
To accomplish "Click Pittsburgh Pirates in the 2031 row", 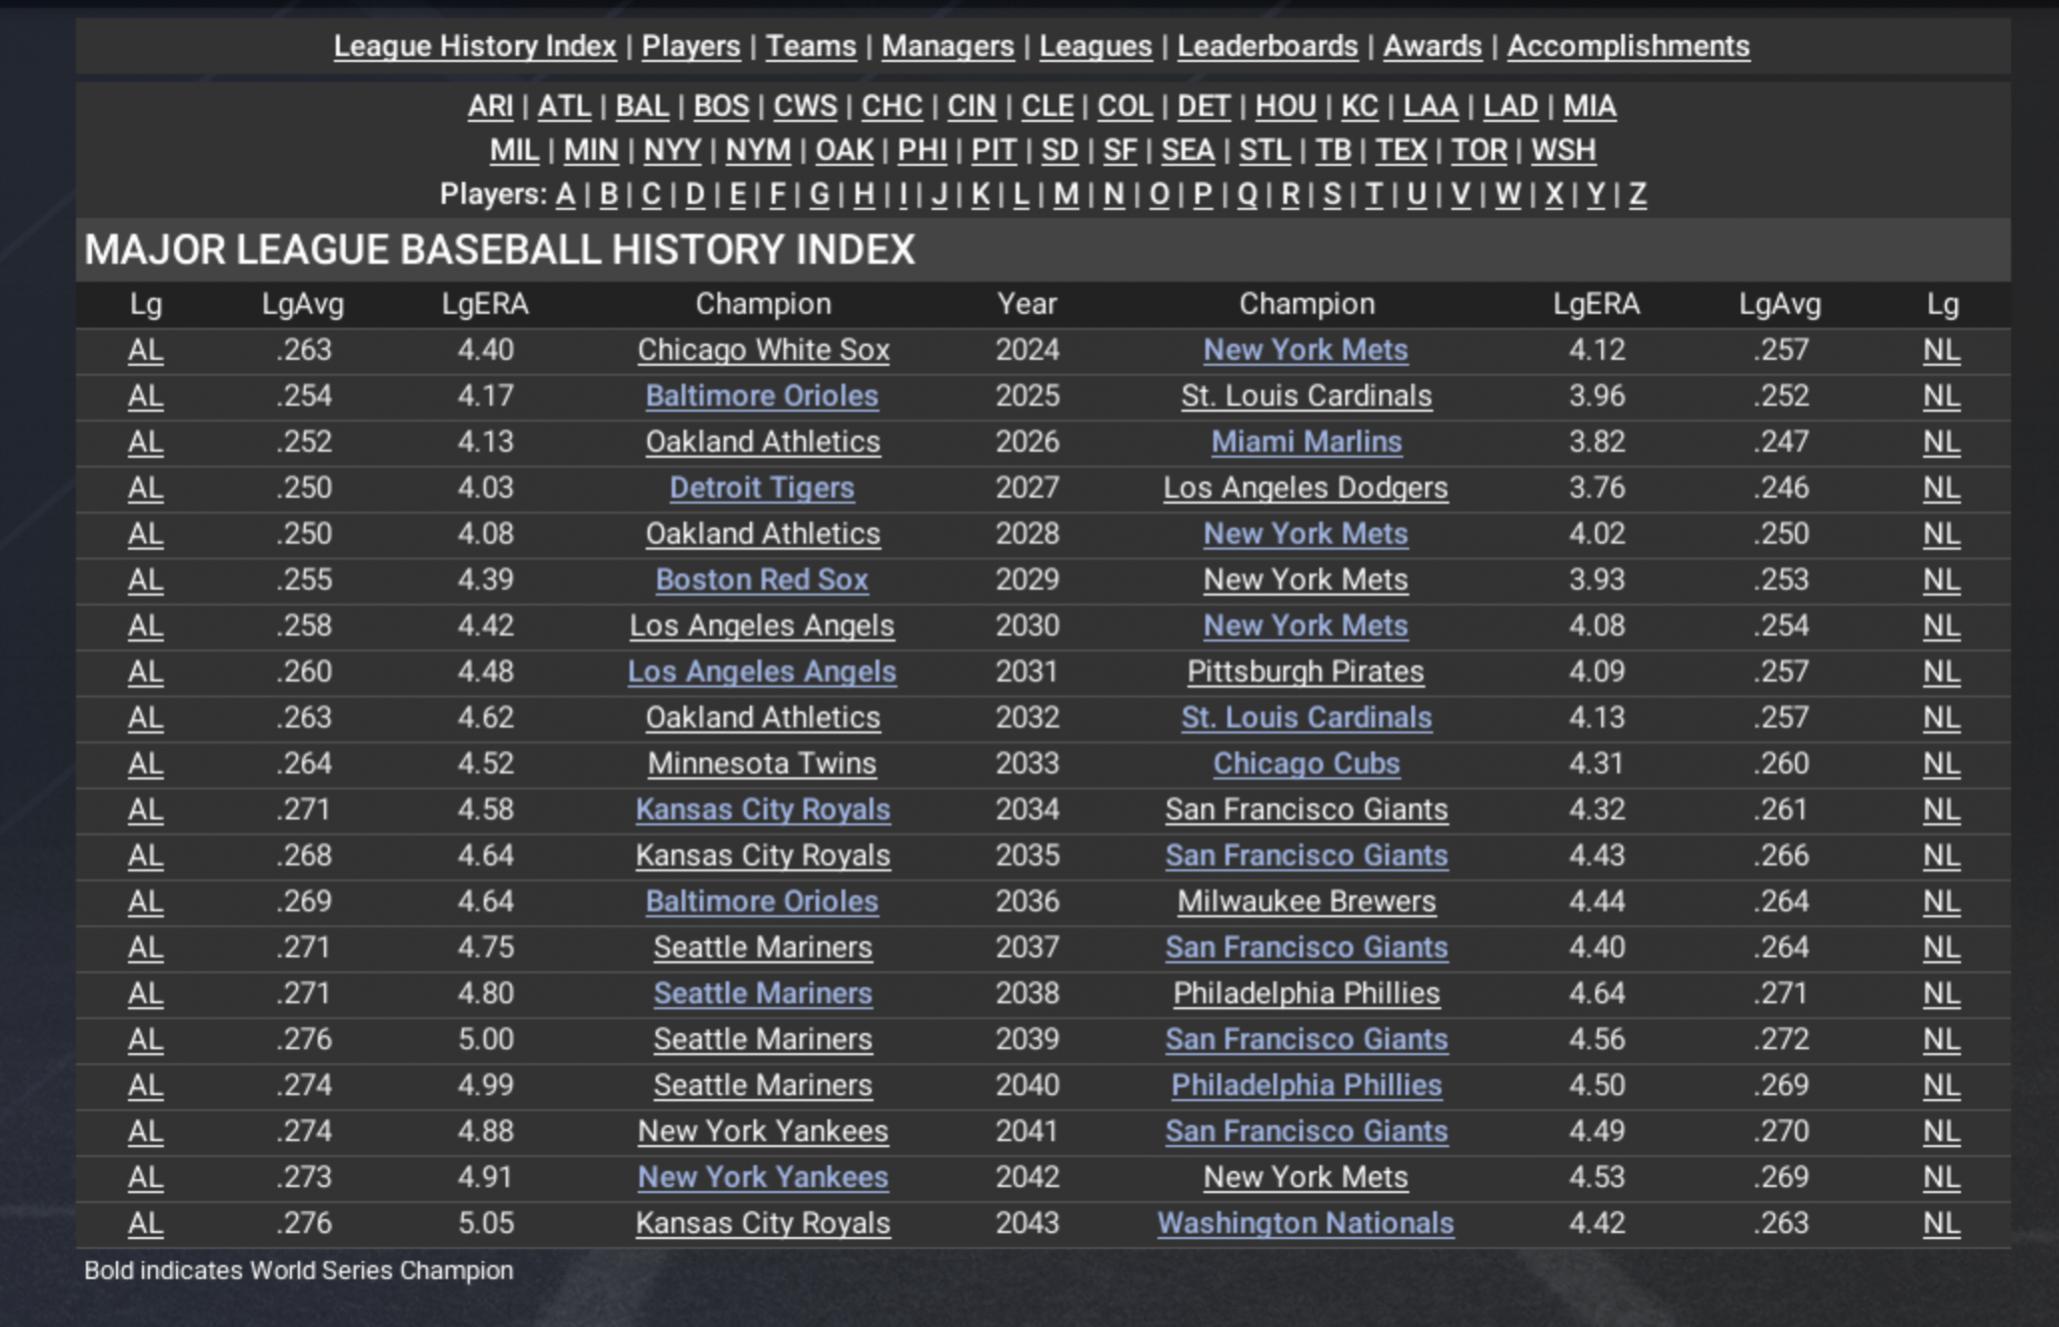I will pyautogui.click(x=1305, y=672).
